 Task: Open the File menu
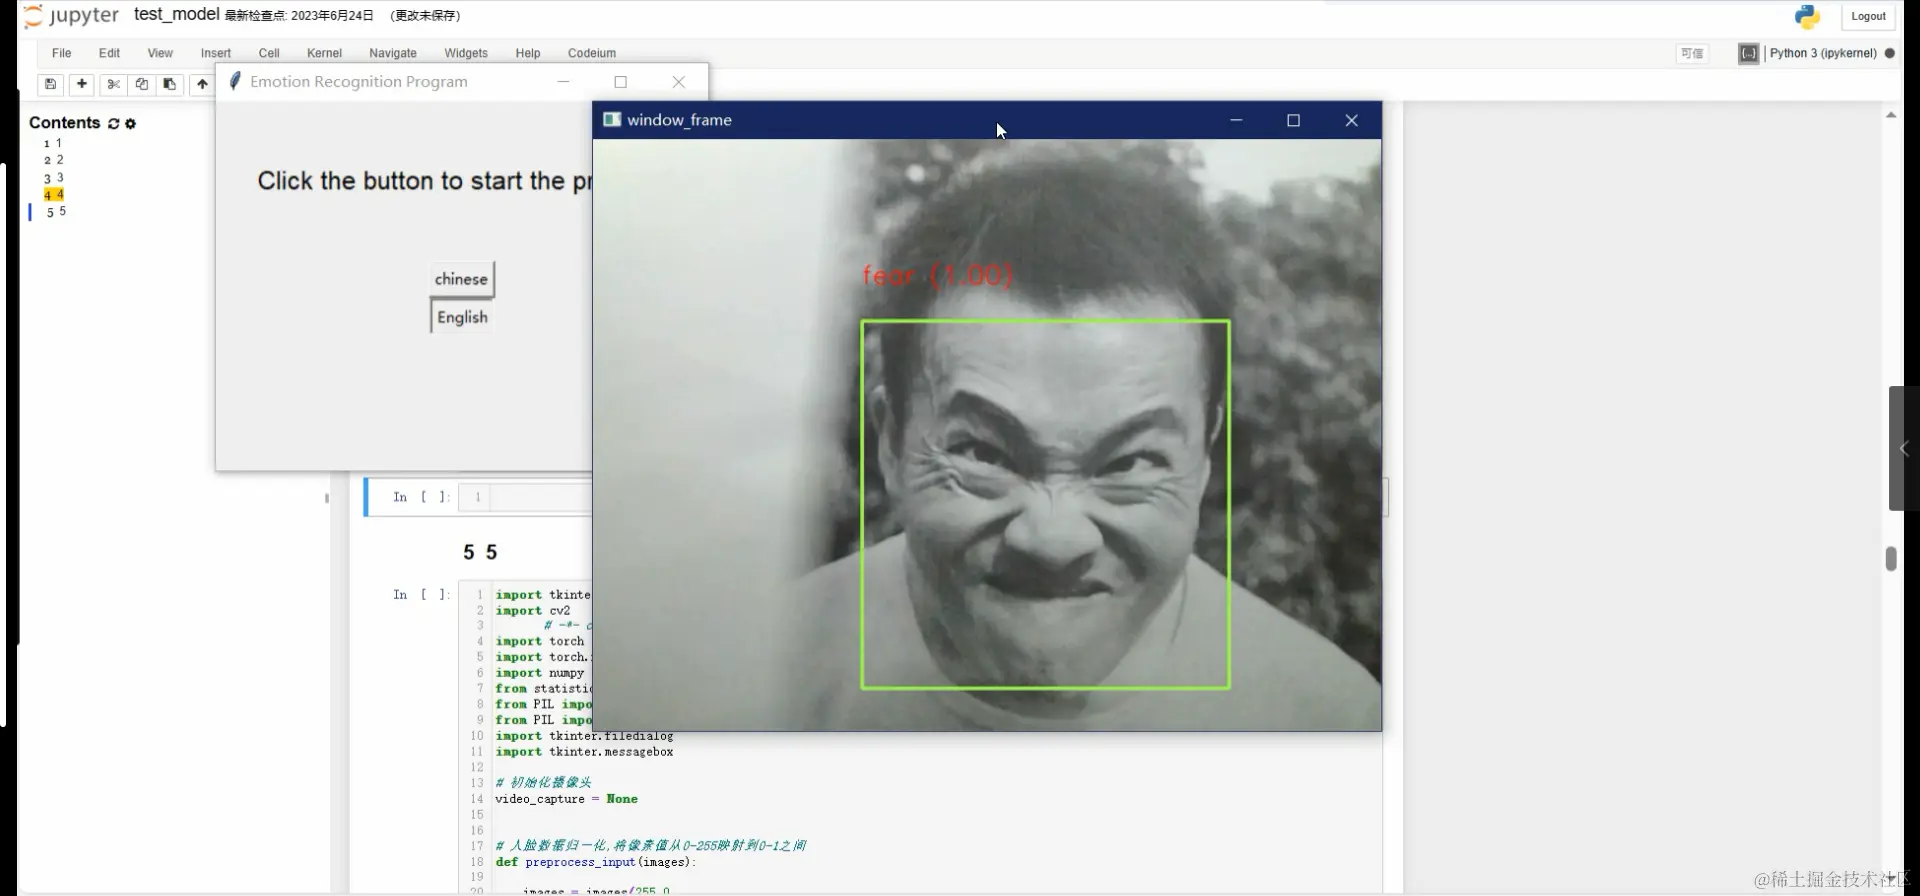[61, 53]
